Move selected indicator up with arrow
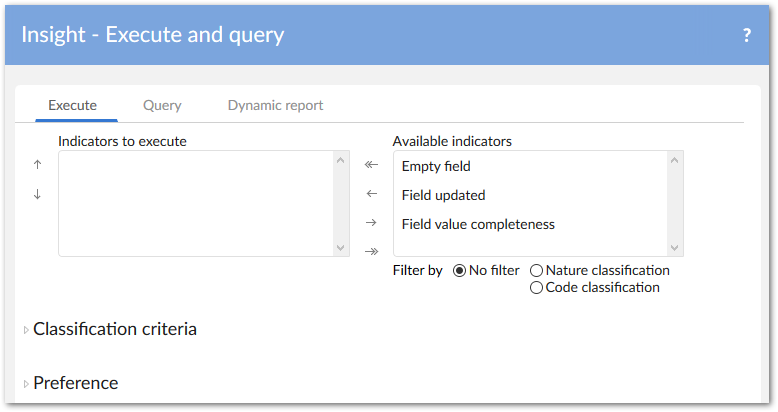 click(38, 165)
